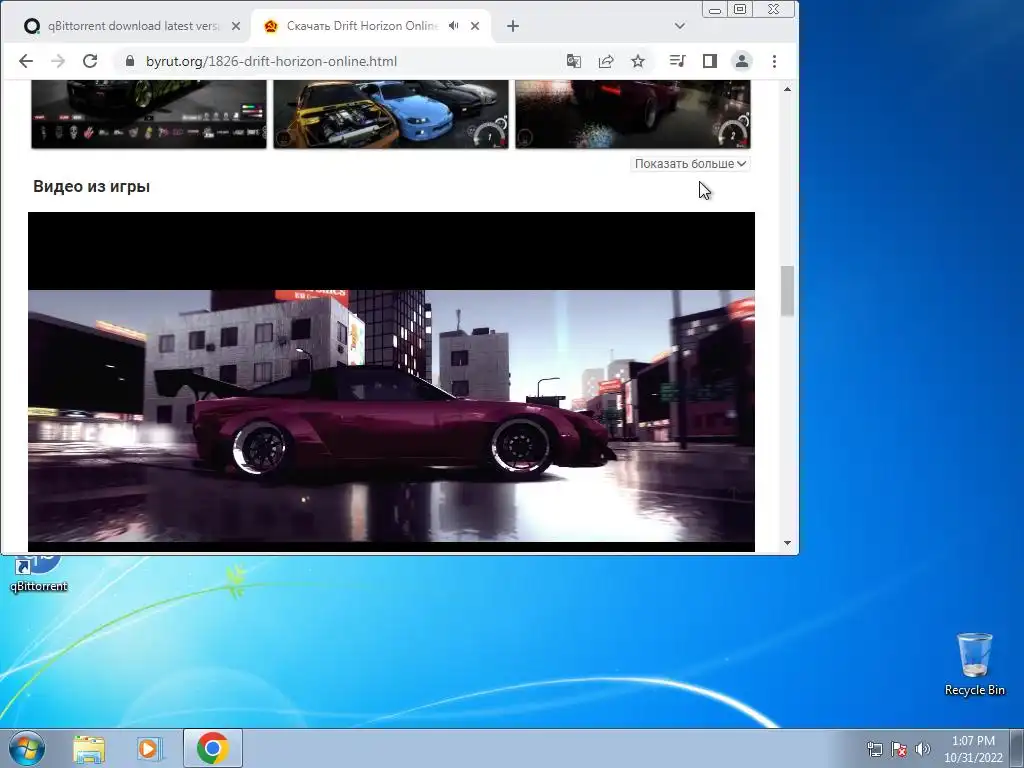The height and width of the screenshot is (768, 1024).
Task: Open Action Center flag icon
Action: [899, 749]
